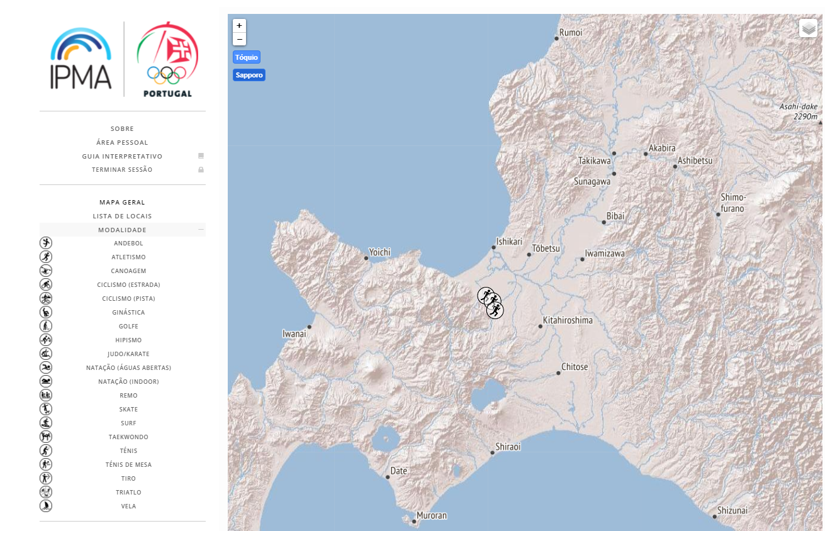Select Natação (Águas Abertas) link
Viewport: 831px width, 540px height.
pos(129,368)
